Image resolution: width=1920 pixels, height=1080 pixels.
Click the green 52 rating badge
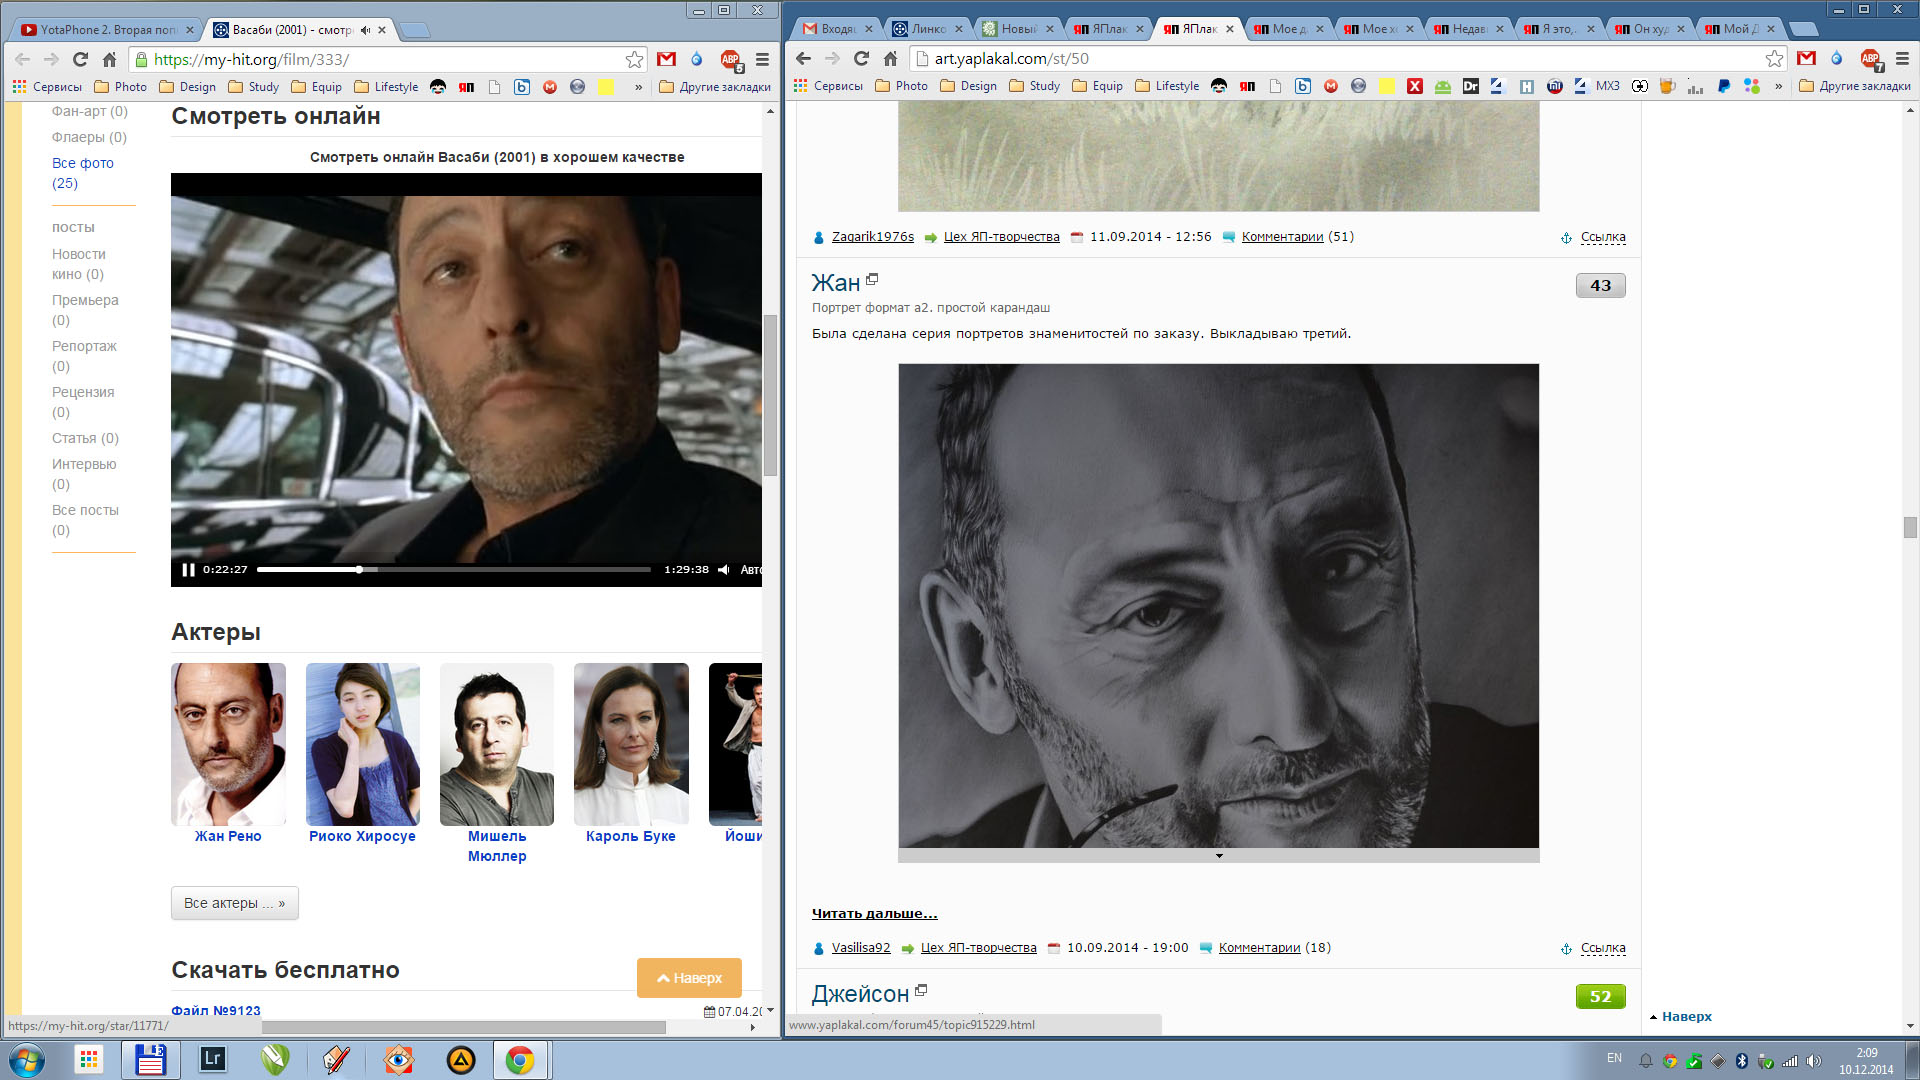click(x=1601, y=996)
